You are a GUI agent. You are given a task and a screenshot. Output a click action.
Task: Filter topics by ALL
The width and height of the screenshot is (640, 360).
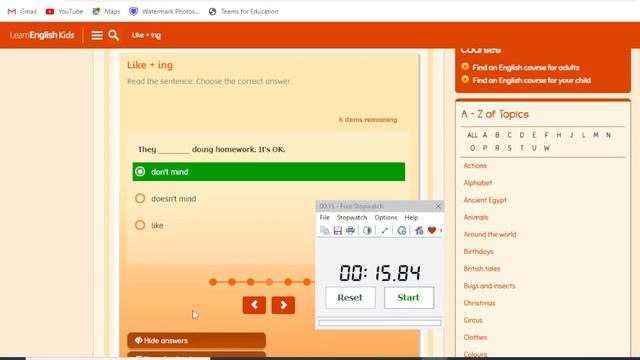click(x=472, y=135)
